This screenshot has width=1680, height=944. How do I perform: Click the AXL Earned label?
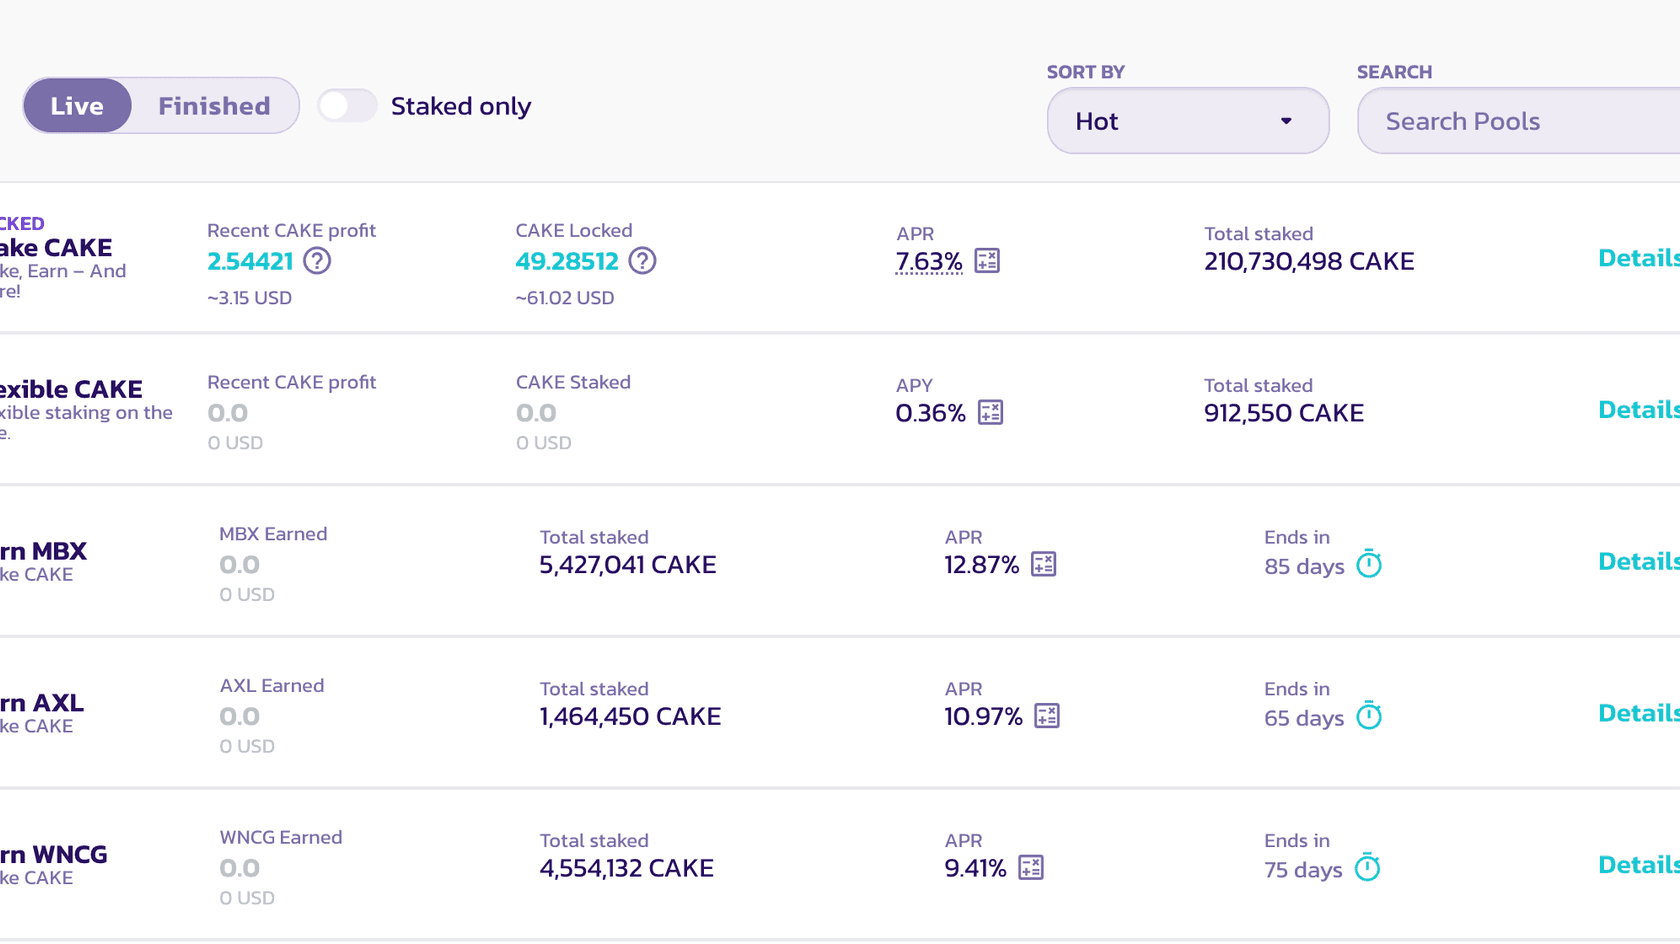tap(272, 686)
